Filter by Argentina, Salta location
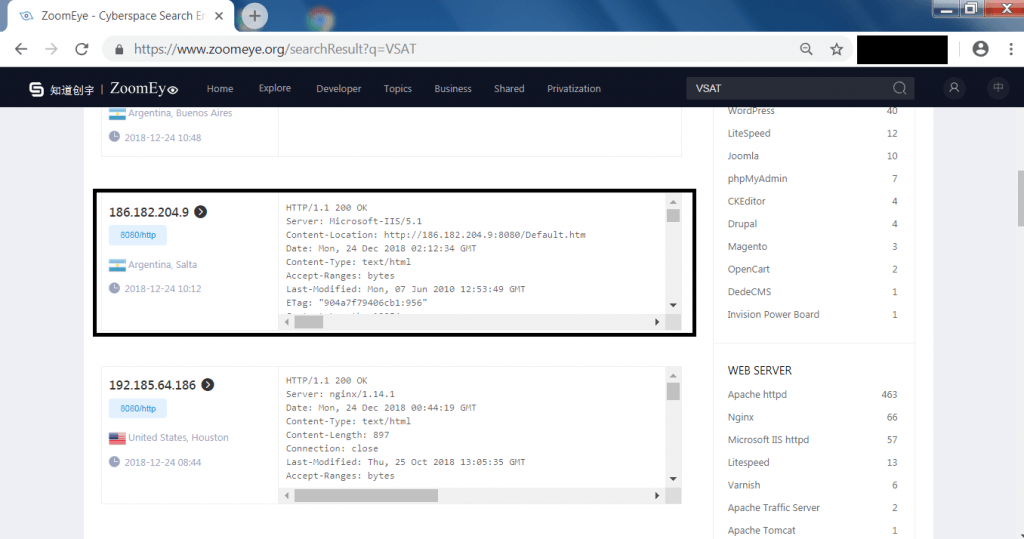Screen dimensions: 1024x539 click(162, 265)
